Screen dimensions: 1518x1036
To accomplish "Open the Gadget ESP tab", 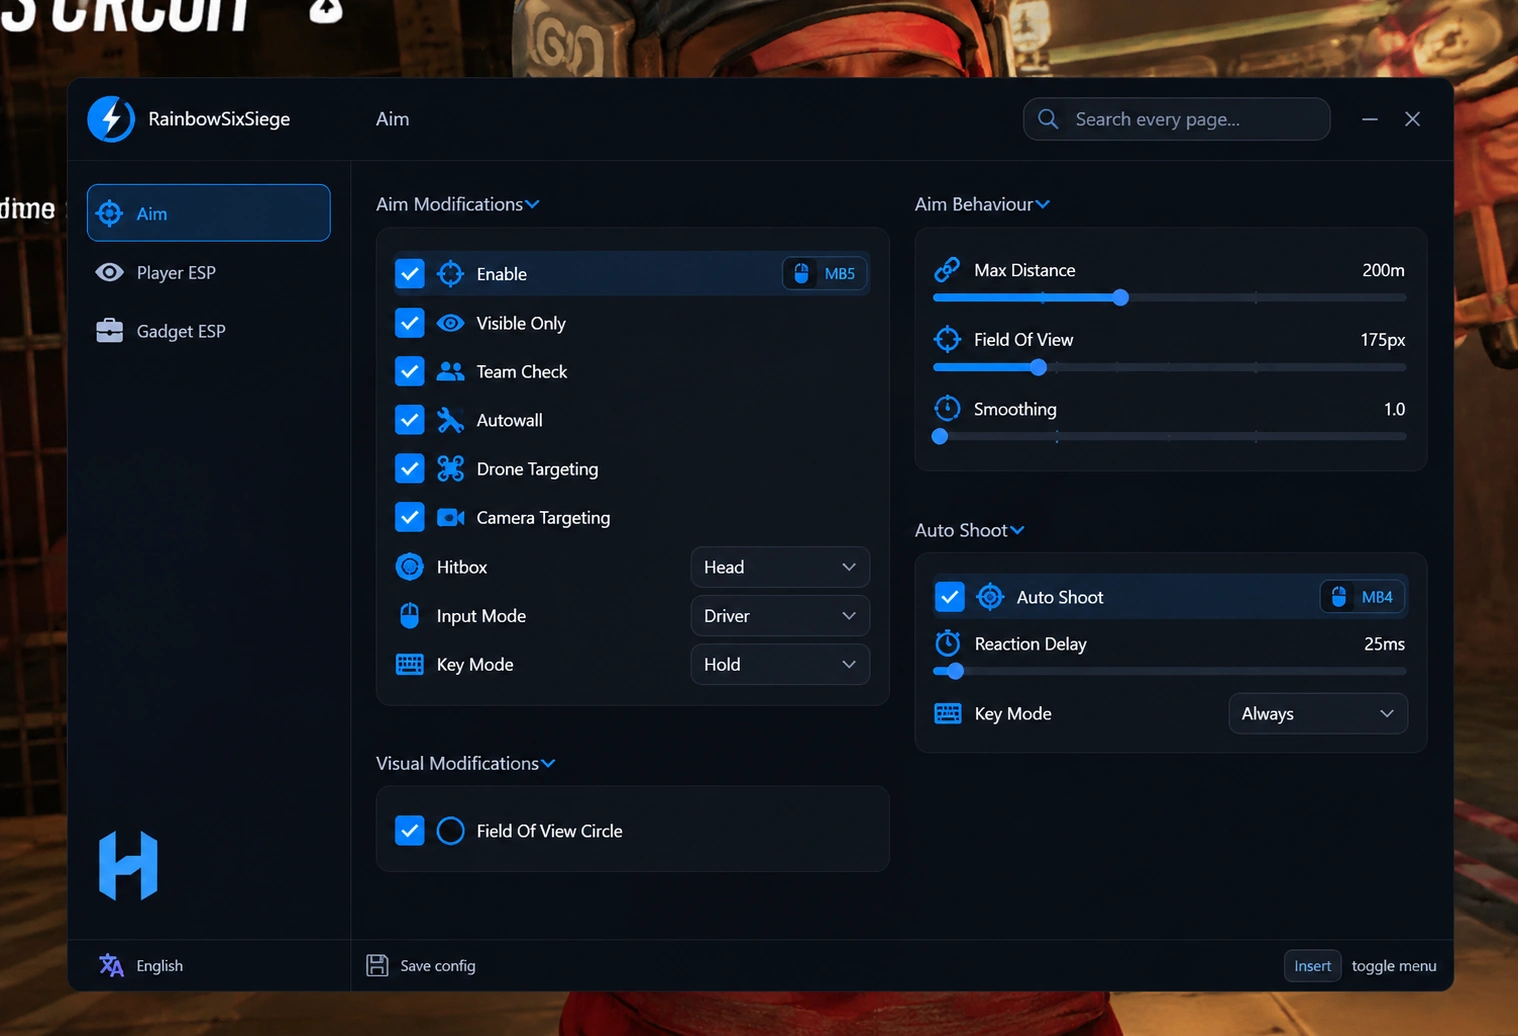I will point(209,331).
